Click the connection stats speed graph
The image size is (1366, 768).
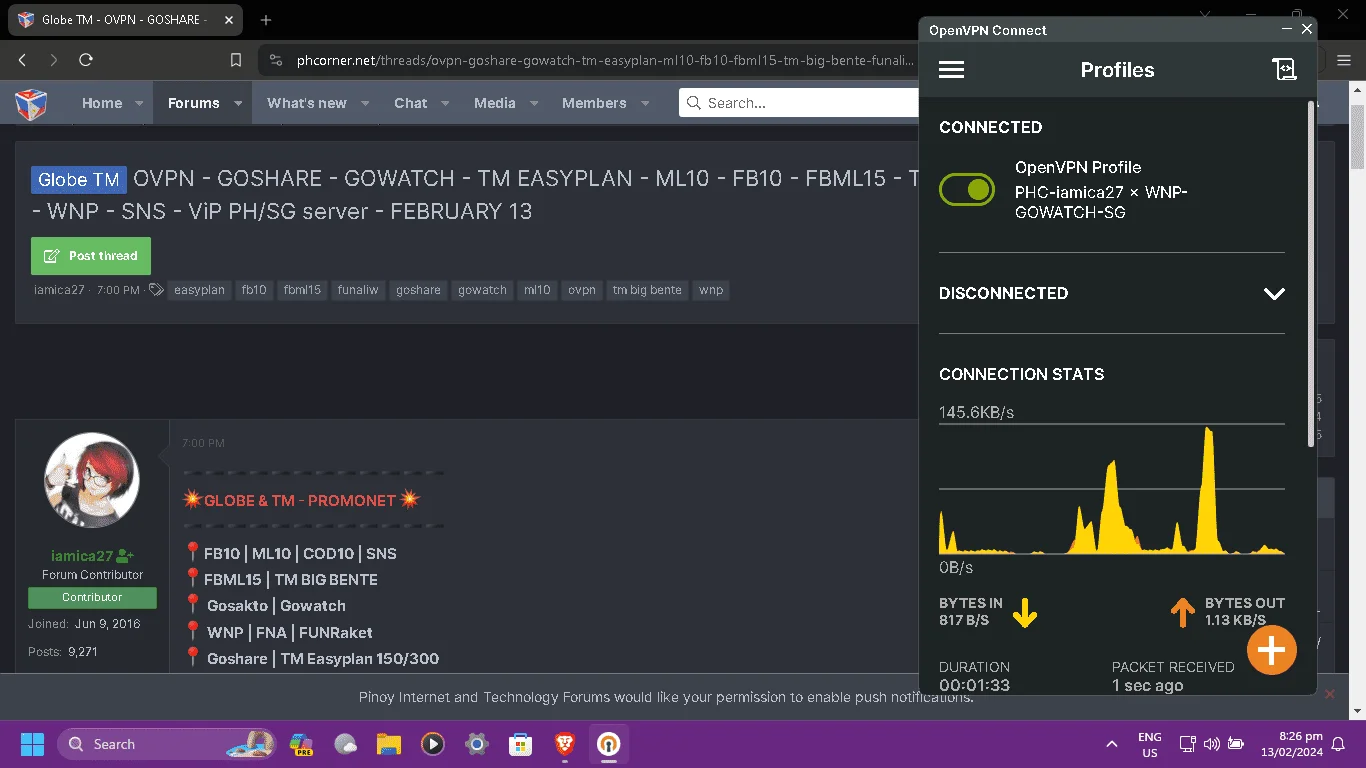1111,489
